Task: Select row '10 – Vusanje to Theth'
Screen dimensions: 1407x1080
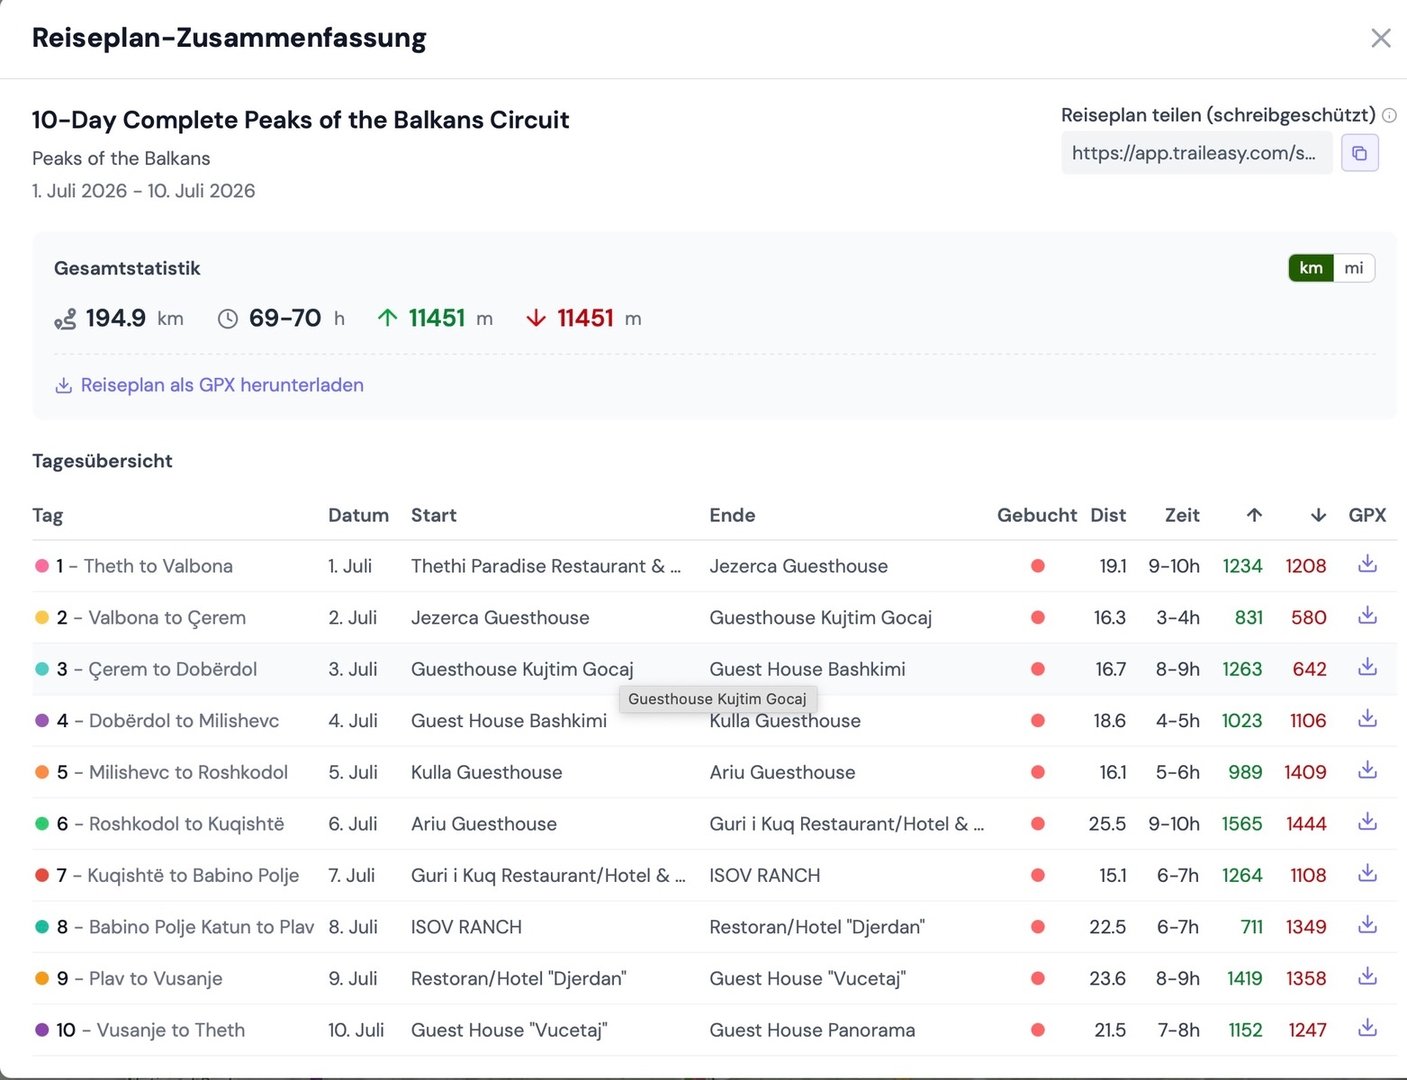Action: click(715, 1030)
